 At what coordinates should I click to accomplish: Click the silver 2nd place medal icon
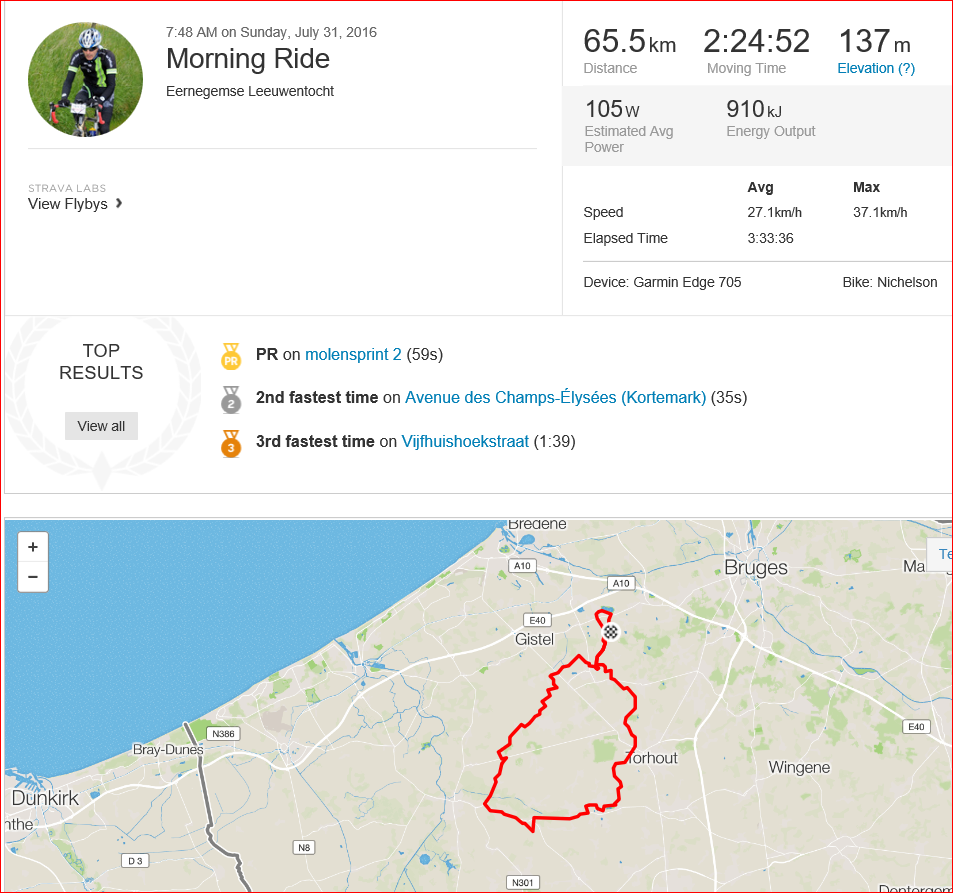click(231, 400)
